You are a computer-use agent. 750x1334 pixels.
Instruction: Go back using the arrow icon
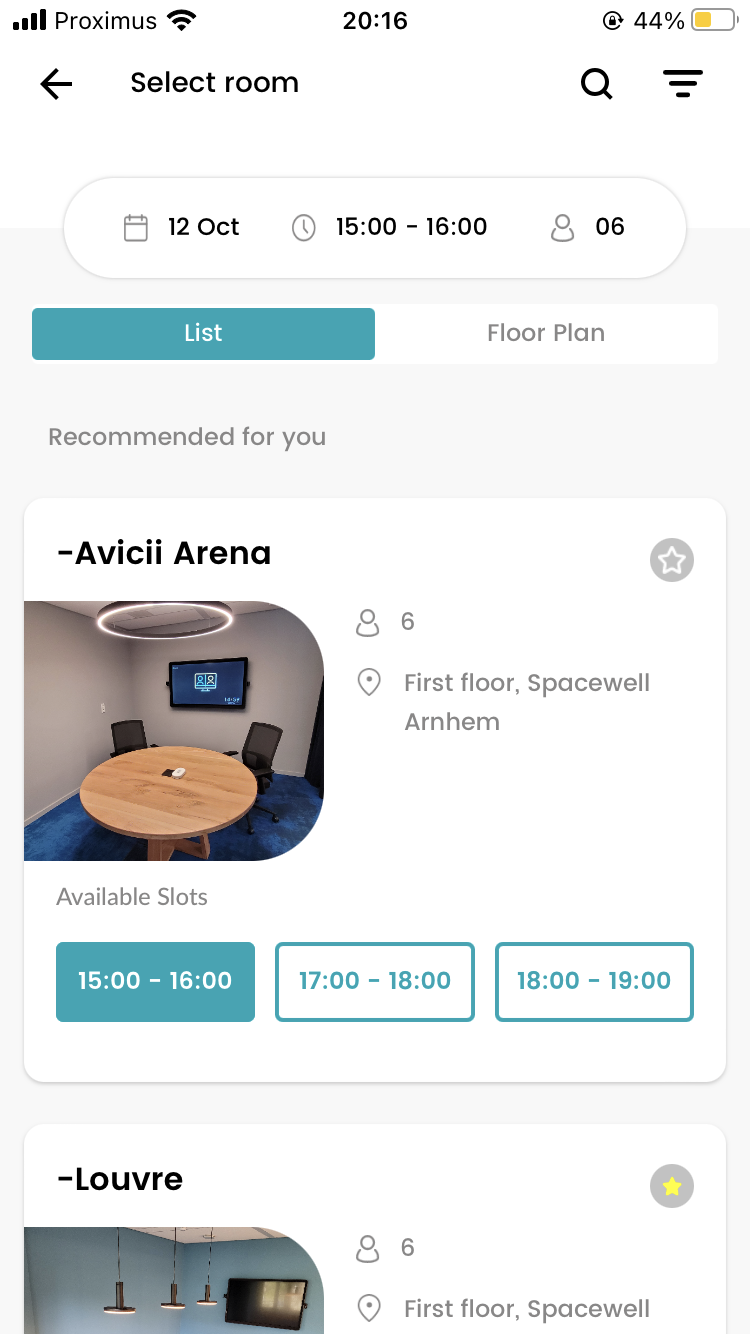[x=56, y=84]
